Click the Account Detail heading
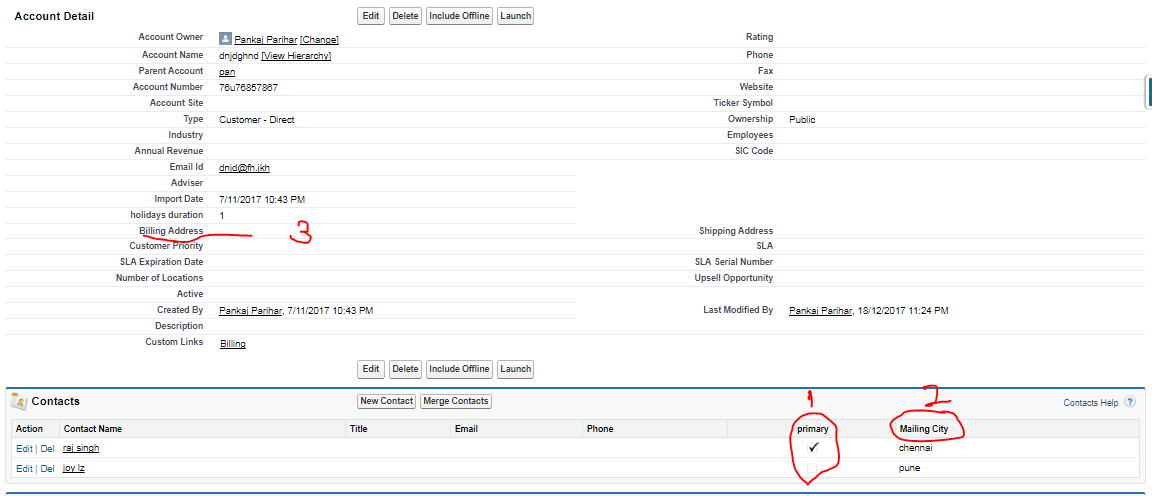The height and width of the screenshot is (496, 1152). 54,16
